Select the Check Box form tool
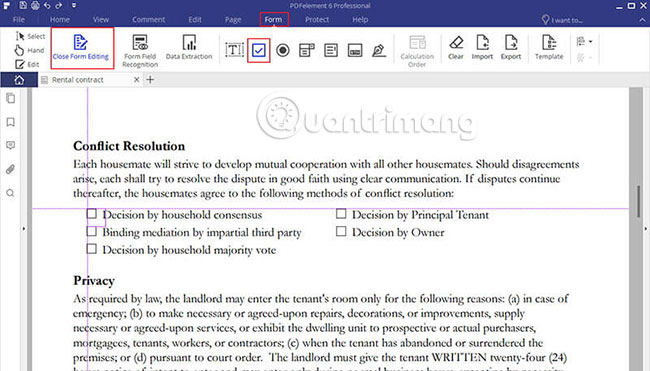650x371 pixels. 259,51
